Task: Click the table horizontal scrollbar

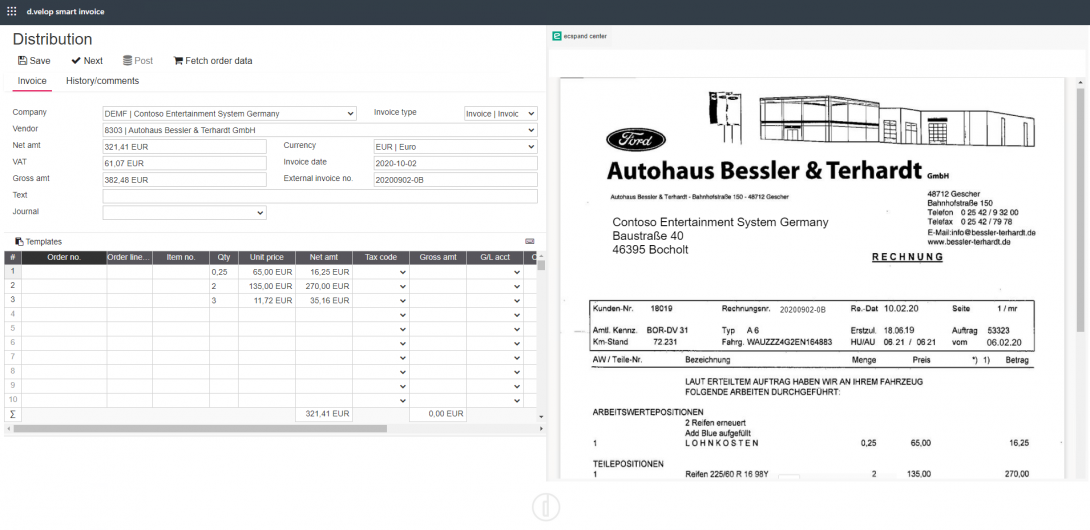Action: (200, 428)
